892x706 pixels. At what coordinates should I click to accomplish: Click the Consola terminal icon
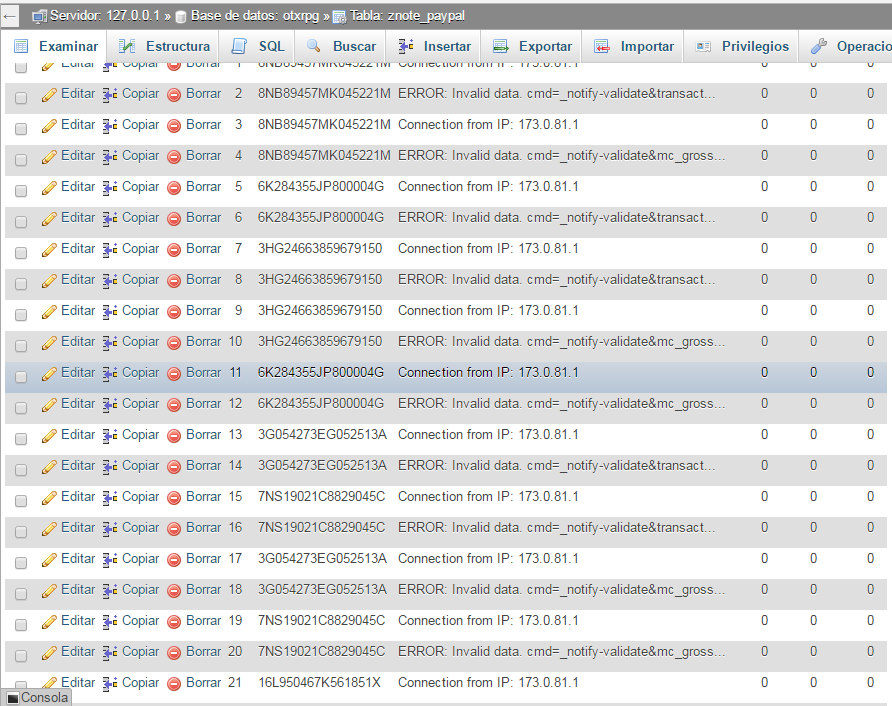pyautogui.click(x=13, y=698)
